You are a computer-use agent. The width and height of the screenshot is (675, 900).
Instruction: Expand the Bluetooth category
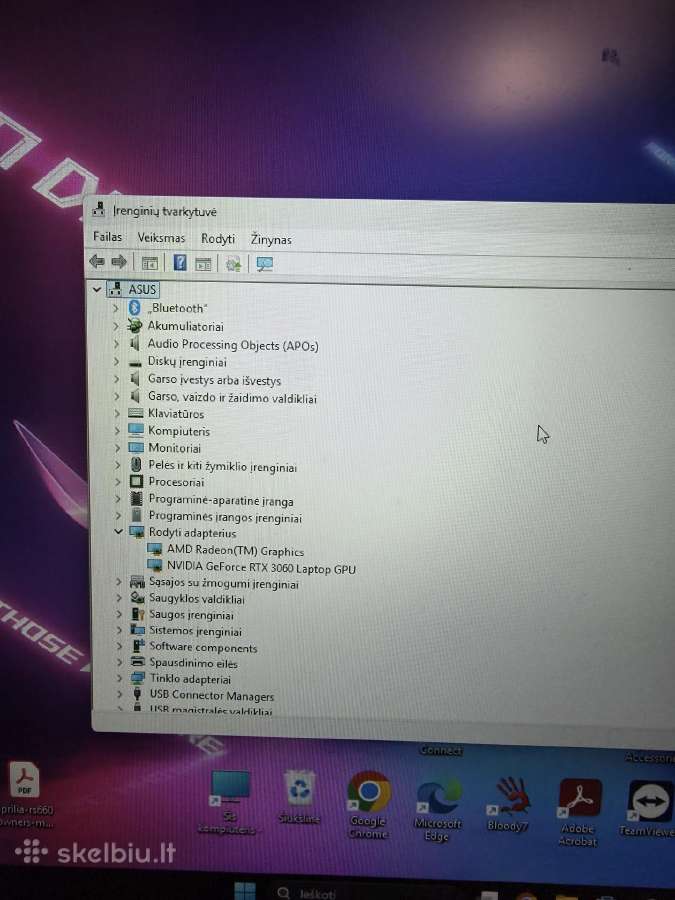coord(115,308)
